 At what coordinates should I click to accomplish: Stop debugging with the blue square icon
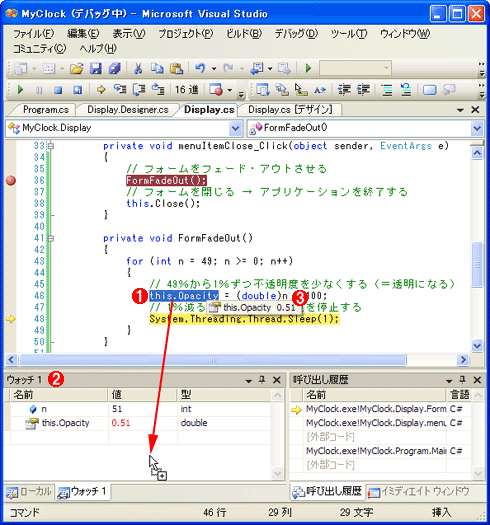[x=58, y=90]
